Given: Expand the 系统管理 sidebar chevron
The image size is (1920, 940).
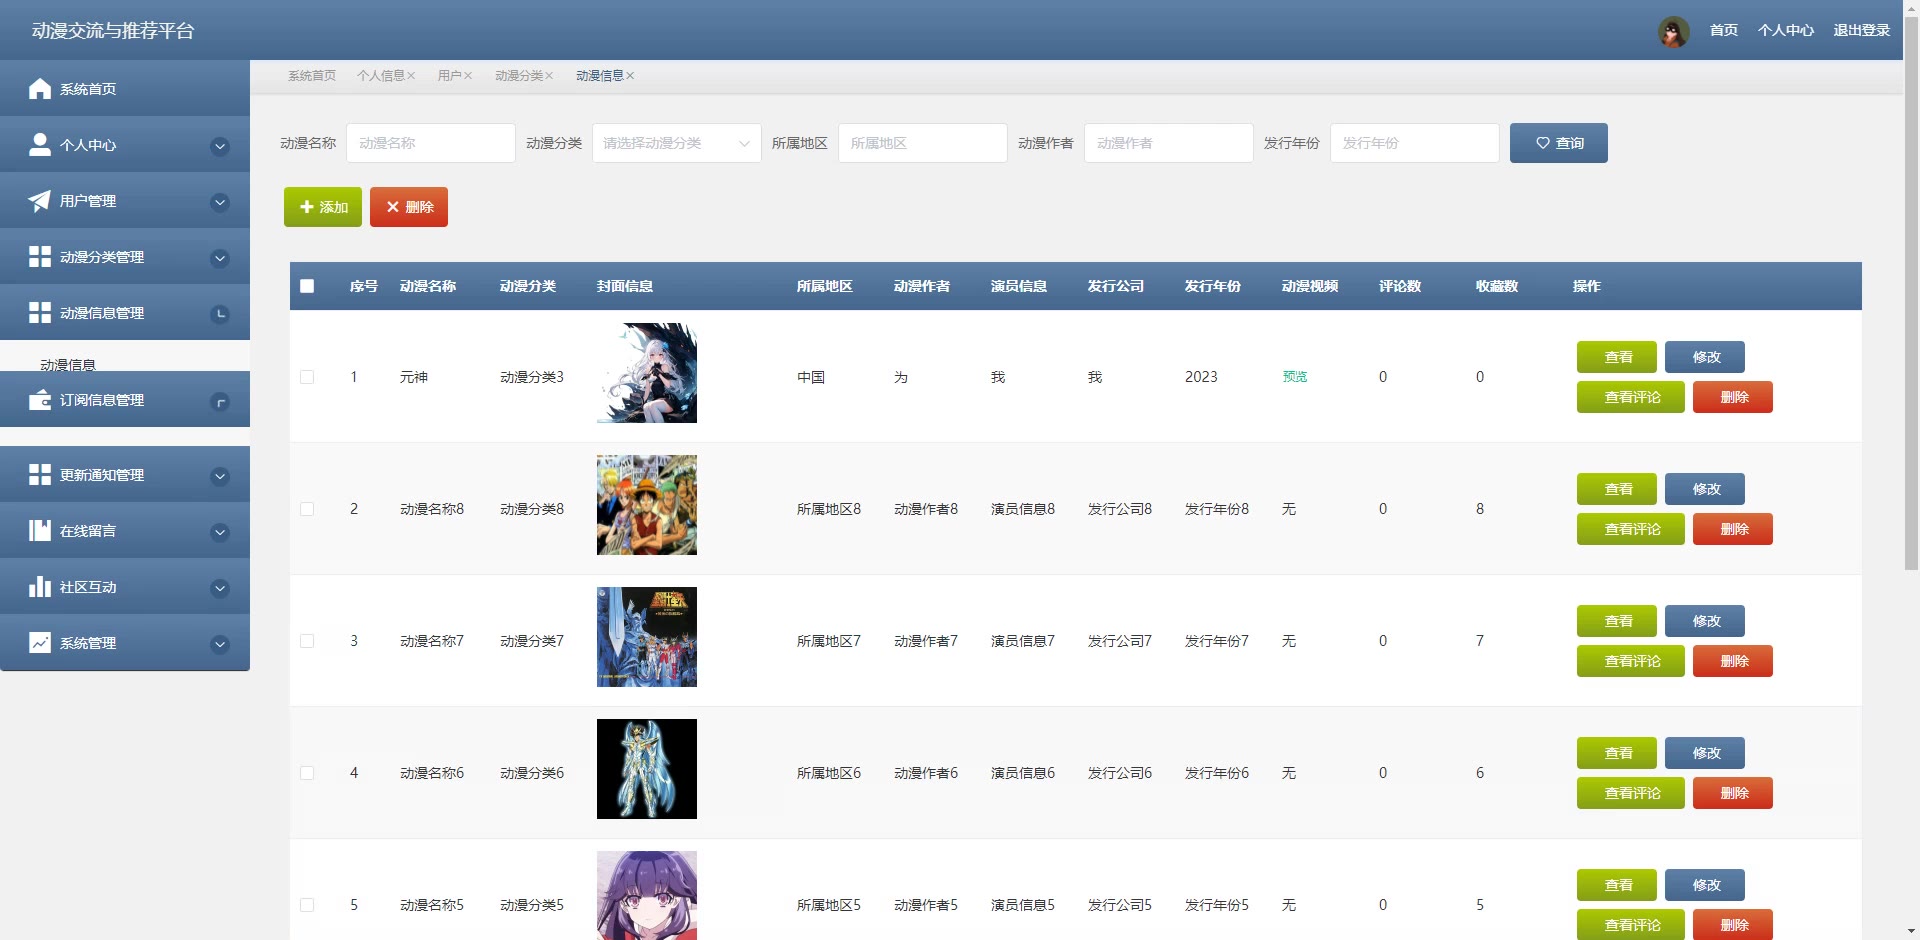Looking at the screenshot, I should pyautogui.click(x=220, y=645).
